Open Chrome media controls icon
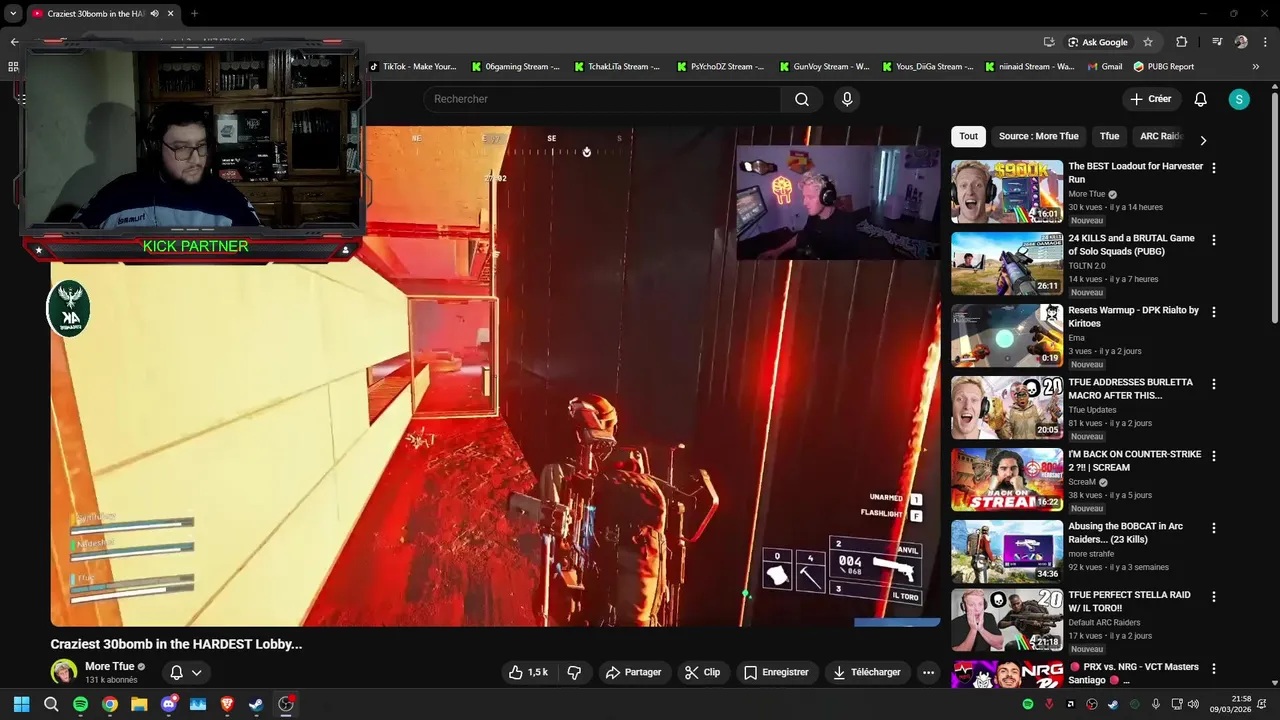 coord(1217,42)
